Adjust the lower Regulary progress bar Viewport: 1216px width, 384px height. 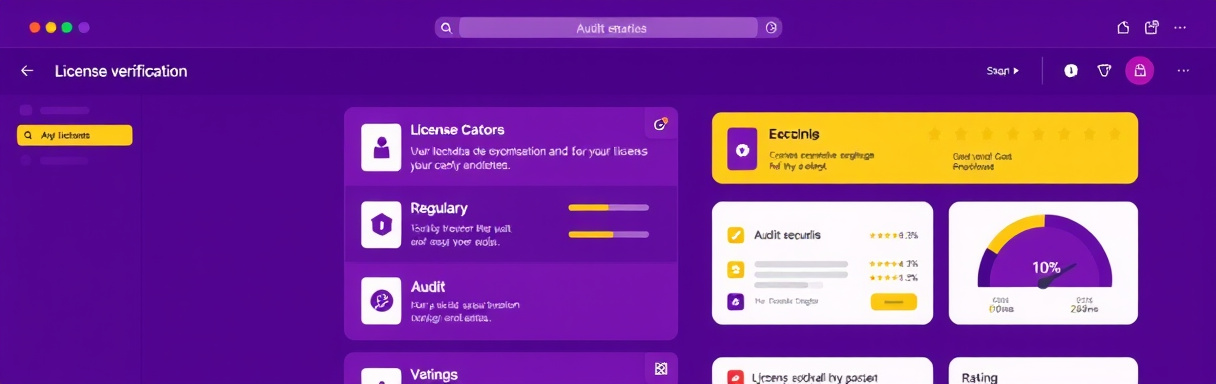click(x=608, y=234)
